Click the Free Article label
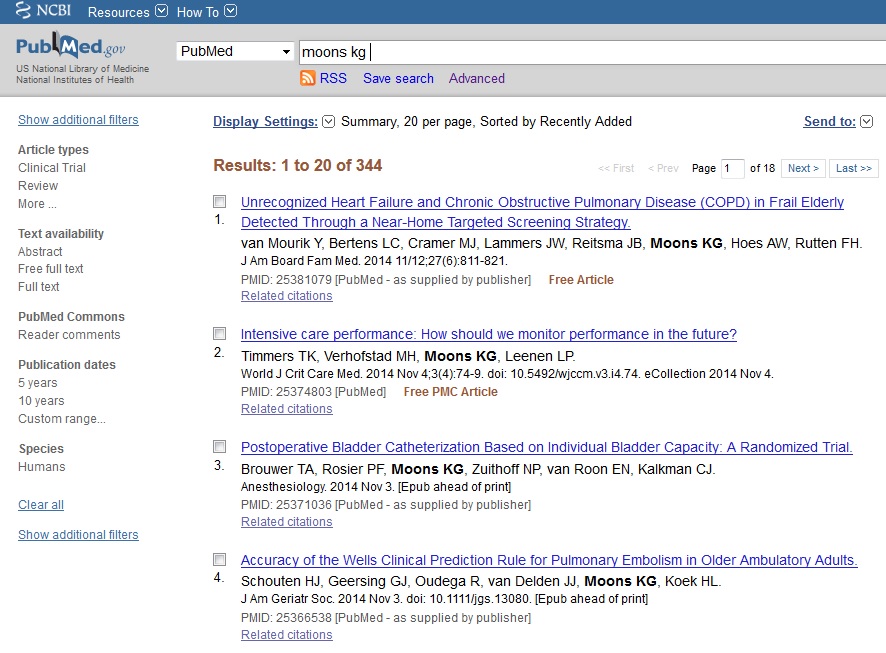 coord(581,280)
